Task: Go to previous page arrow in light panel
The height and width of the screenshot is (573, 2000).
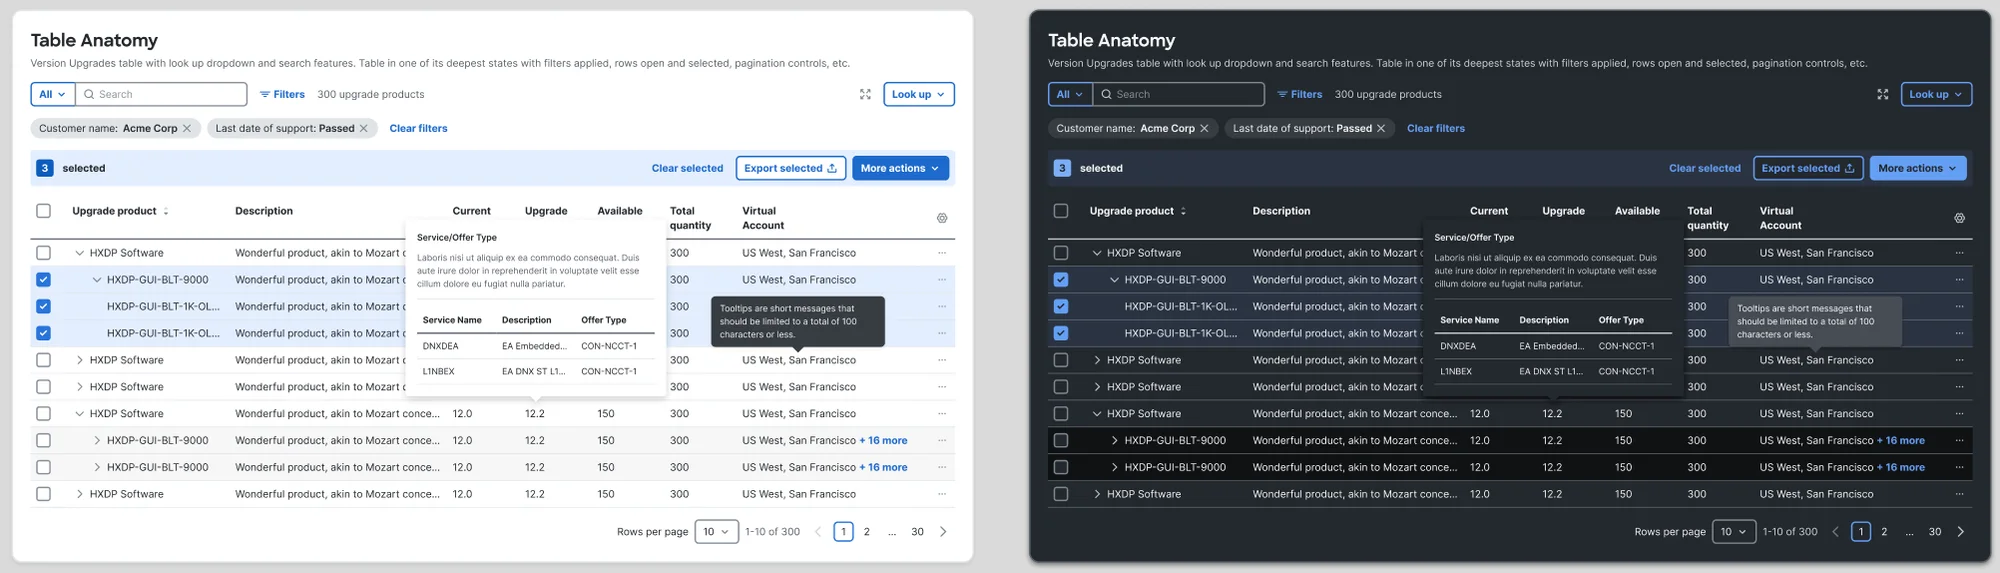Action: click(818, 531)
